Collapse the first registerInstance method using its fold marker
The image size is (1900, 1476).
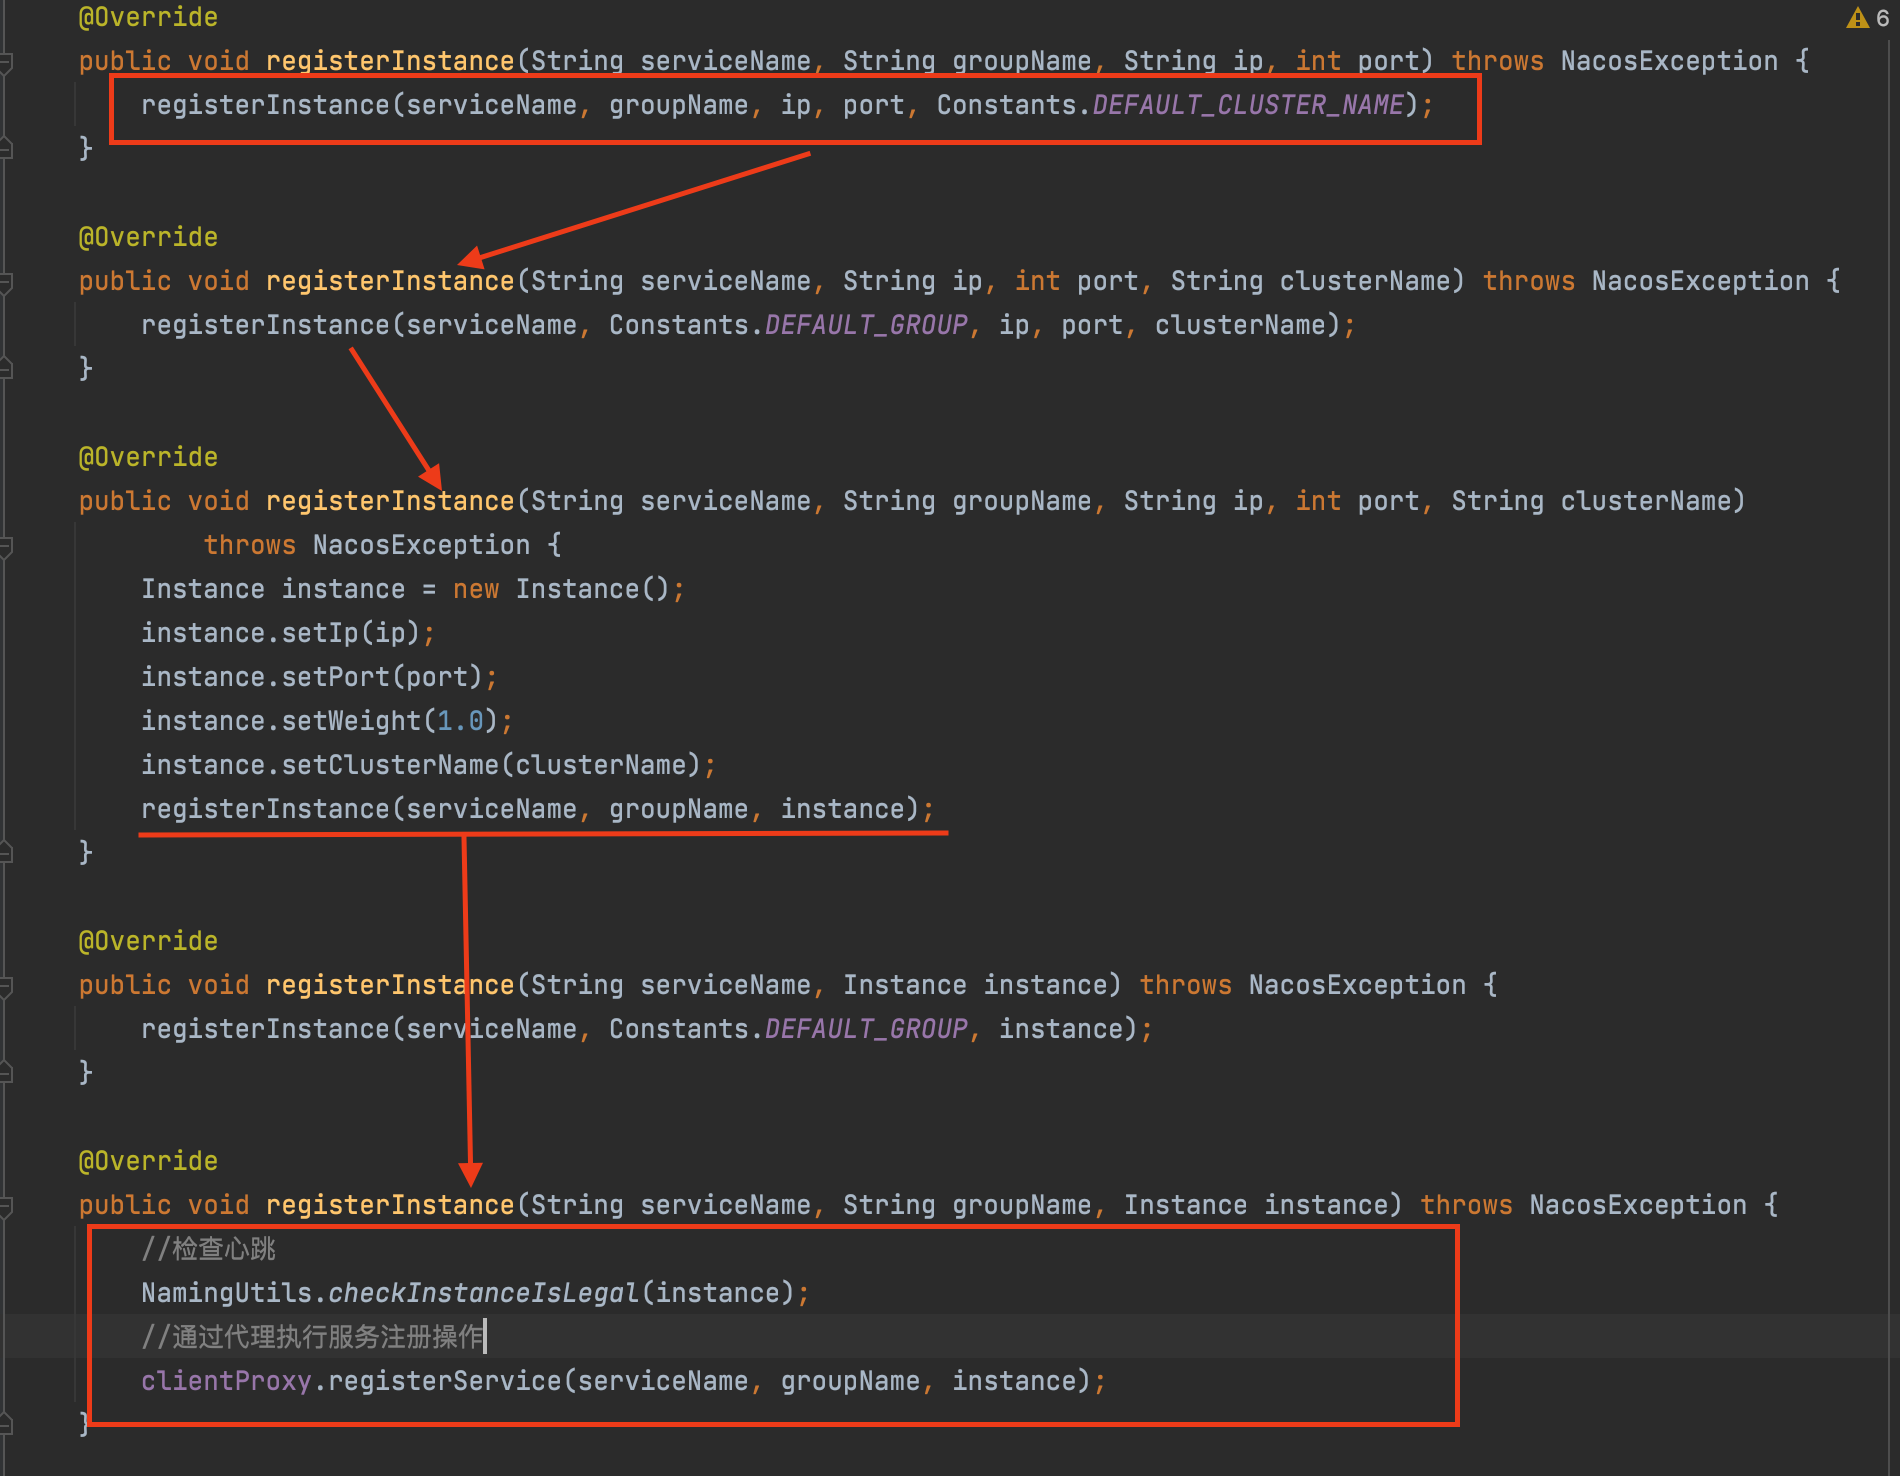(x=6, y=63)
